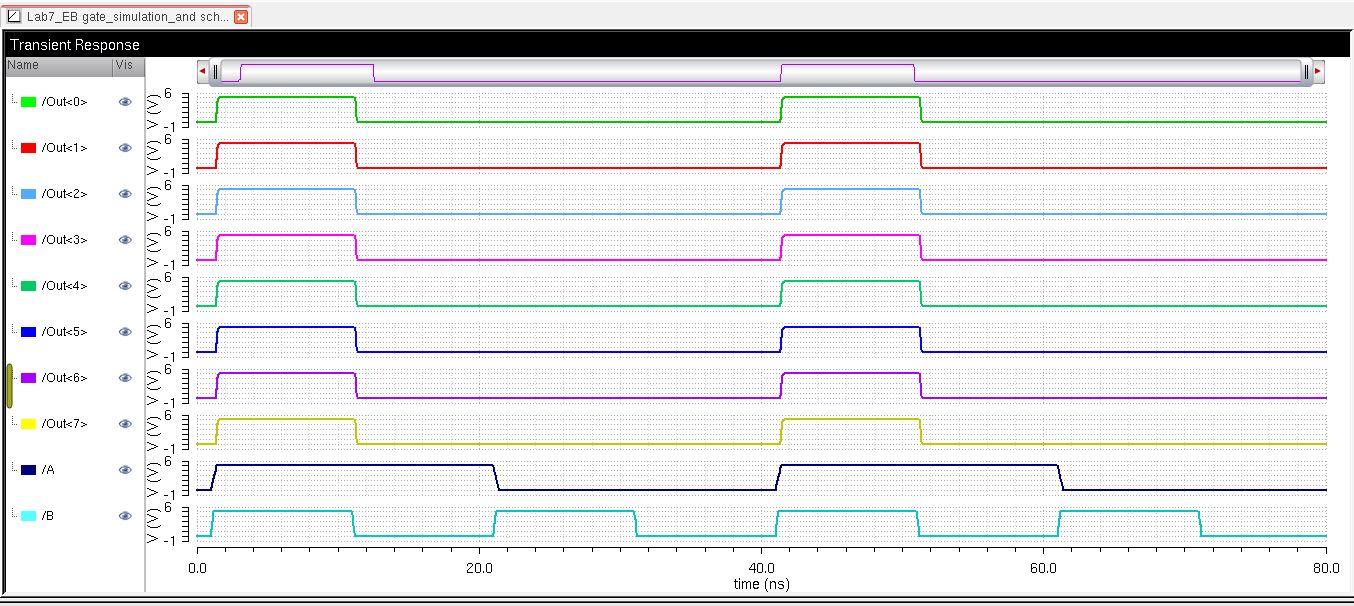1354x606 pixels.
Task: Select the /Out<5> signal name
Action: (64, 332)
